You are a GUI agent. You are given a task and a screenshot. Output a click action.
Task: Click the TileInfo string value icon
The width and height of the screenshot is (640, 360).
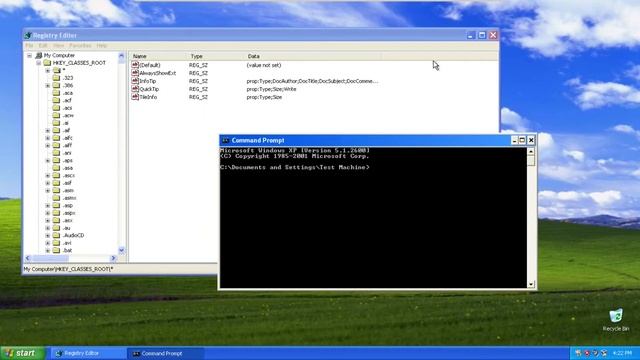(135, 97)
